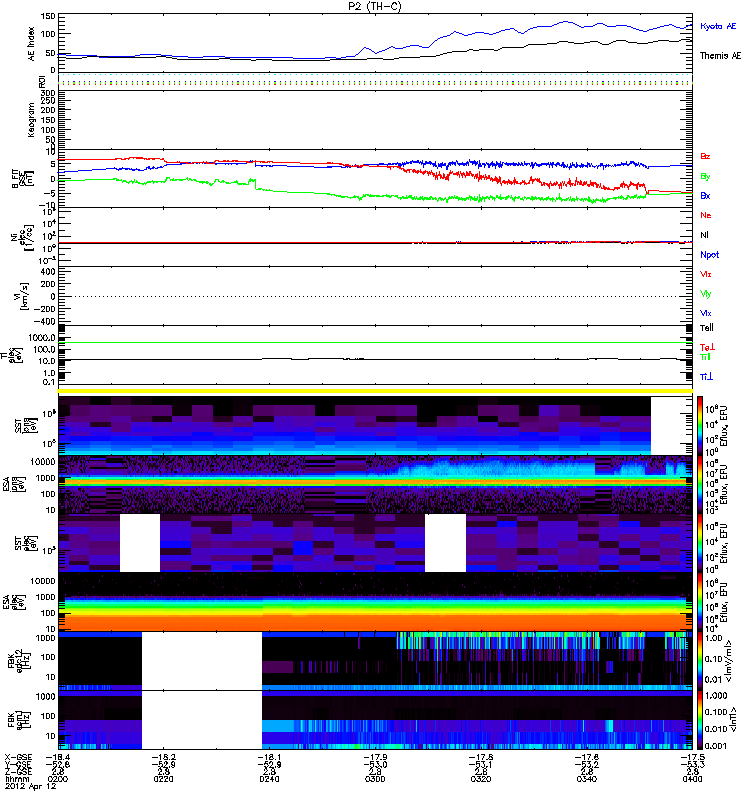
Task: Select the B_FIT GSE [nT] axis label
Action: tap(22, 179)
